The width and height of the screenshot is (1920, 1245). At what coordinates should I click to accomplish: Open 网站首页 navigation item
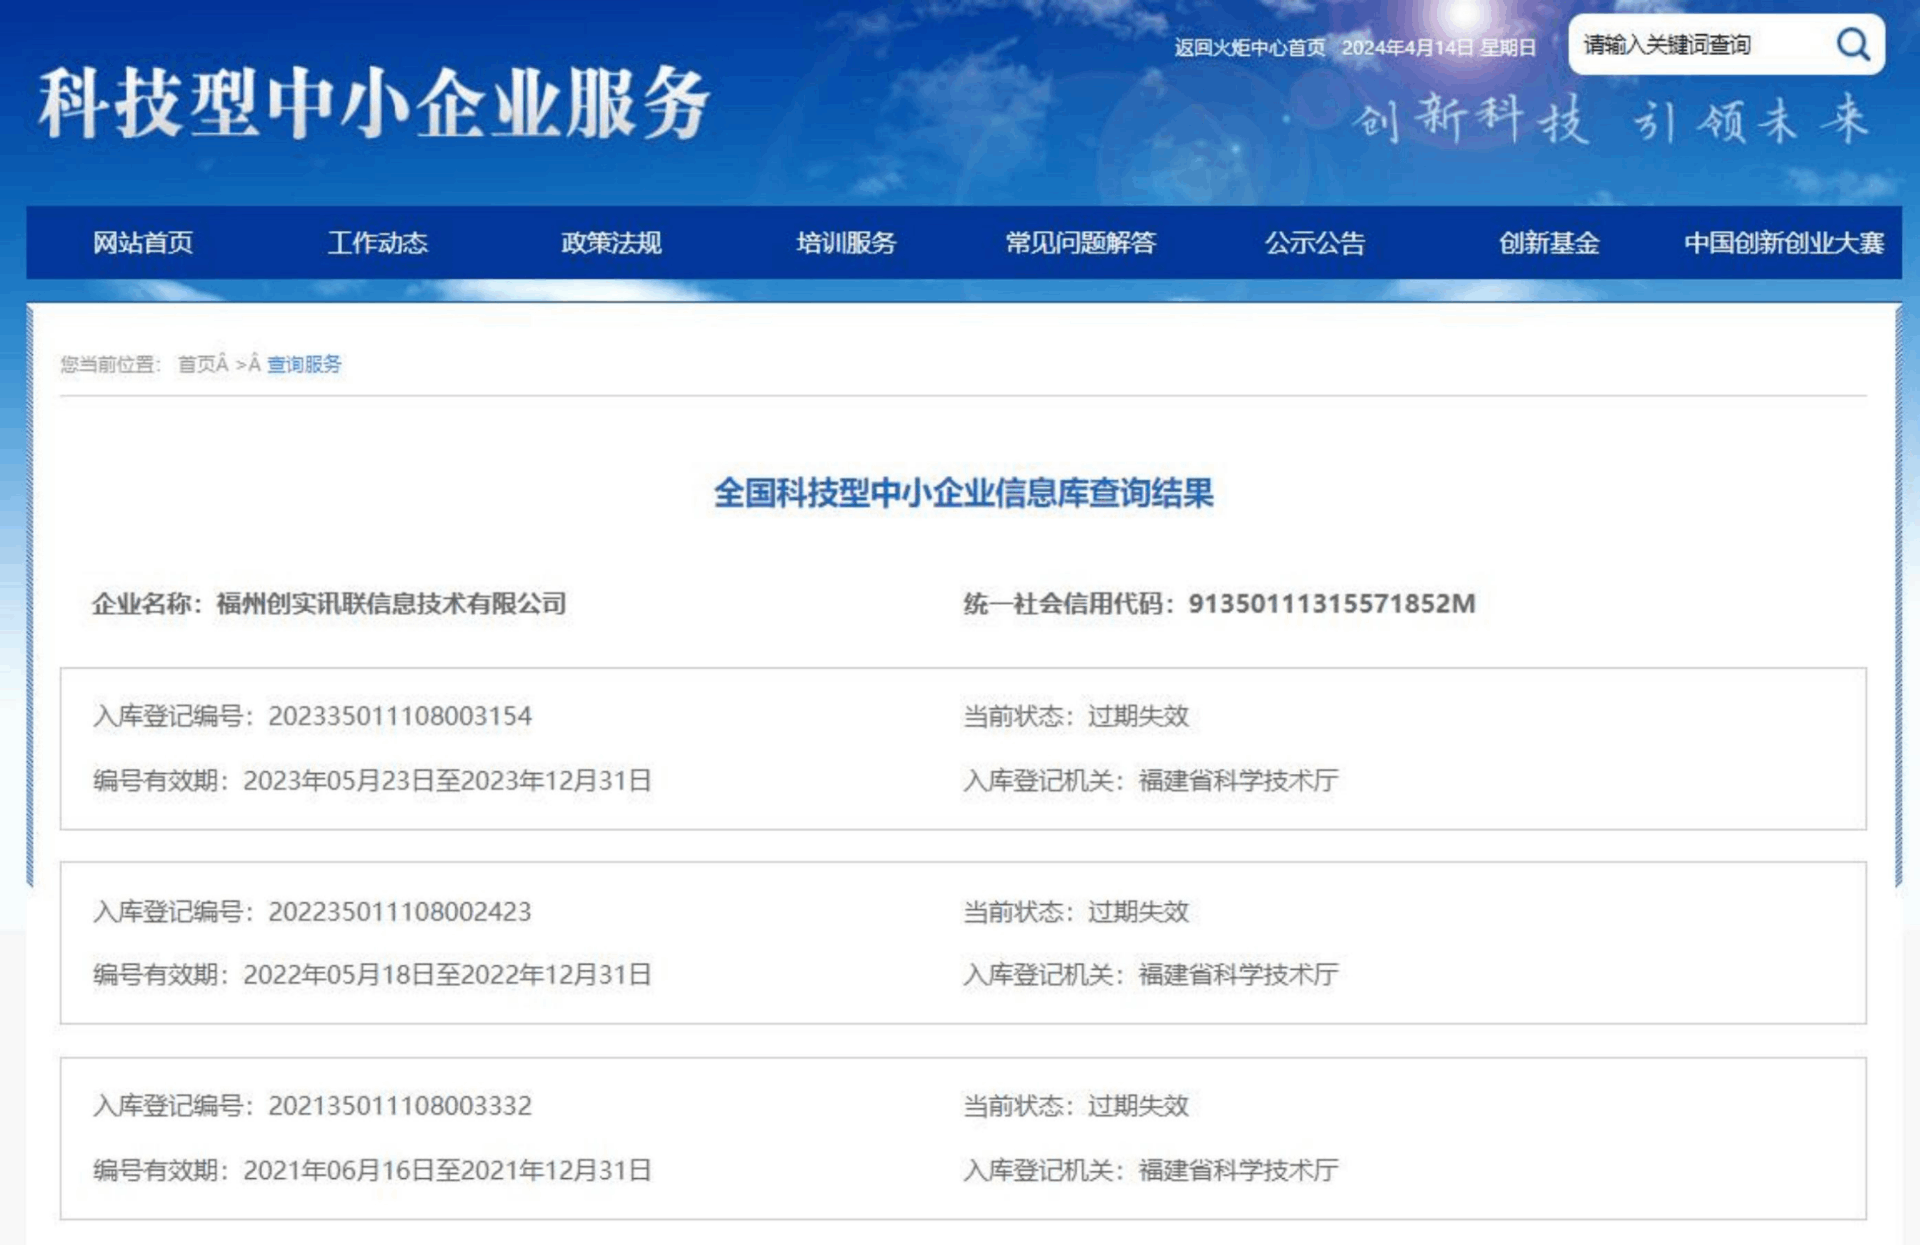143,243
